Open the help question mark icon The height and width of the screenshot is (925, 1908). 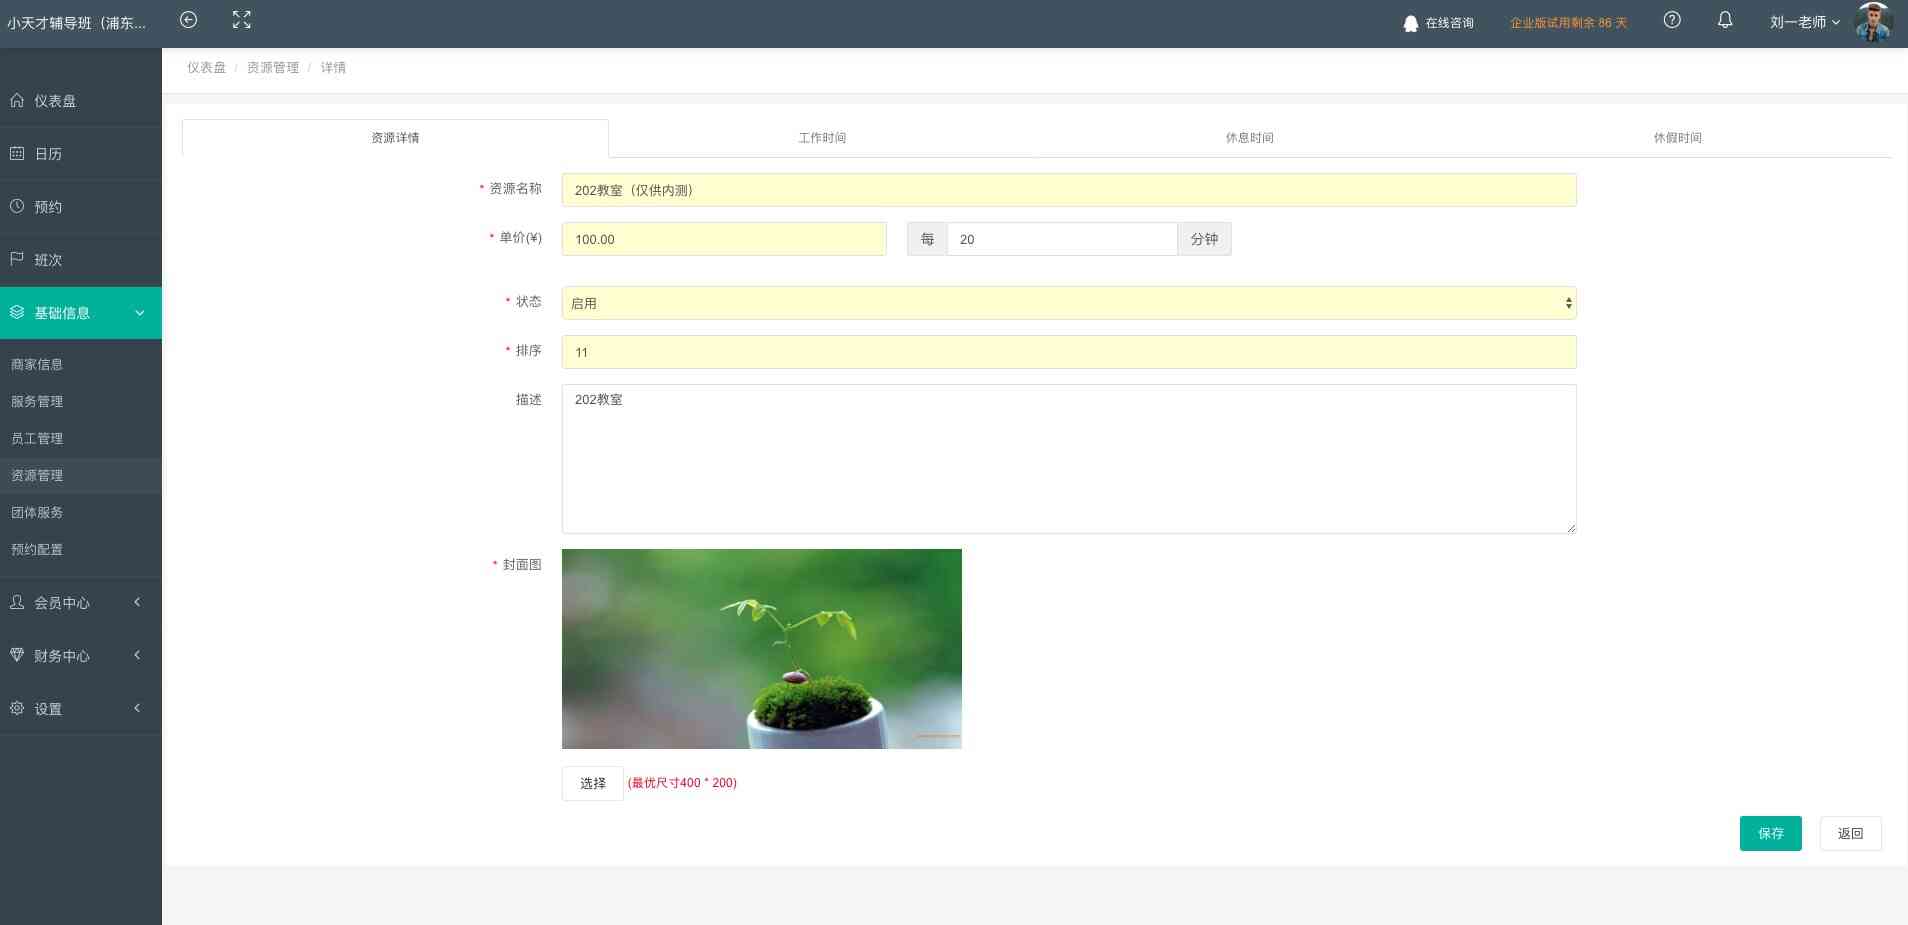(1672, 20)
